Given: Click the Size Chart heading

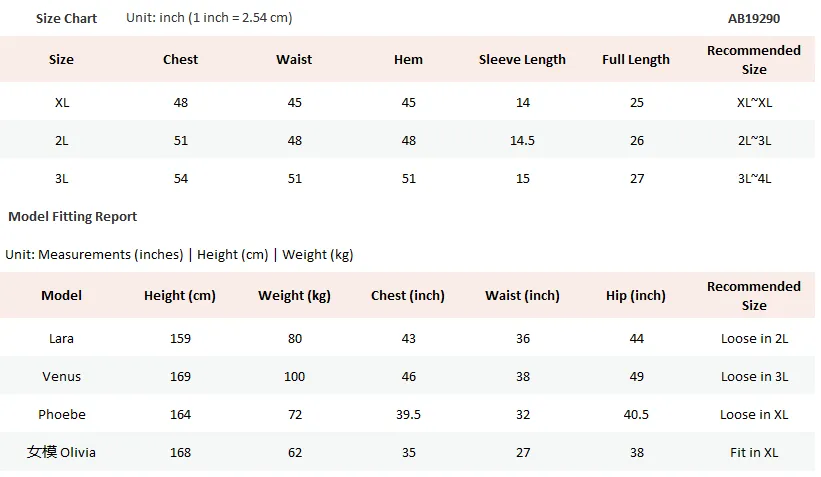Looking at the screenshot, I should tap(66, 18).
